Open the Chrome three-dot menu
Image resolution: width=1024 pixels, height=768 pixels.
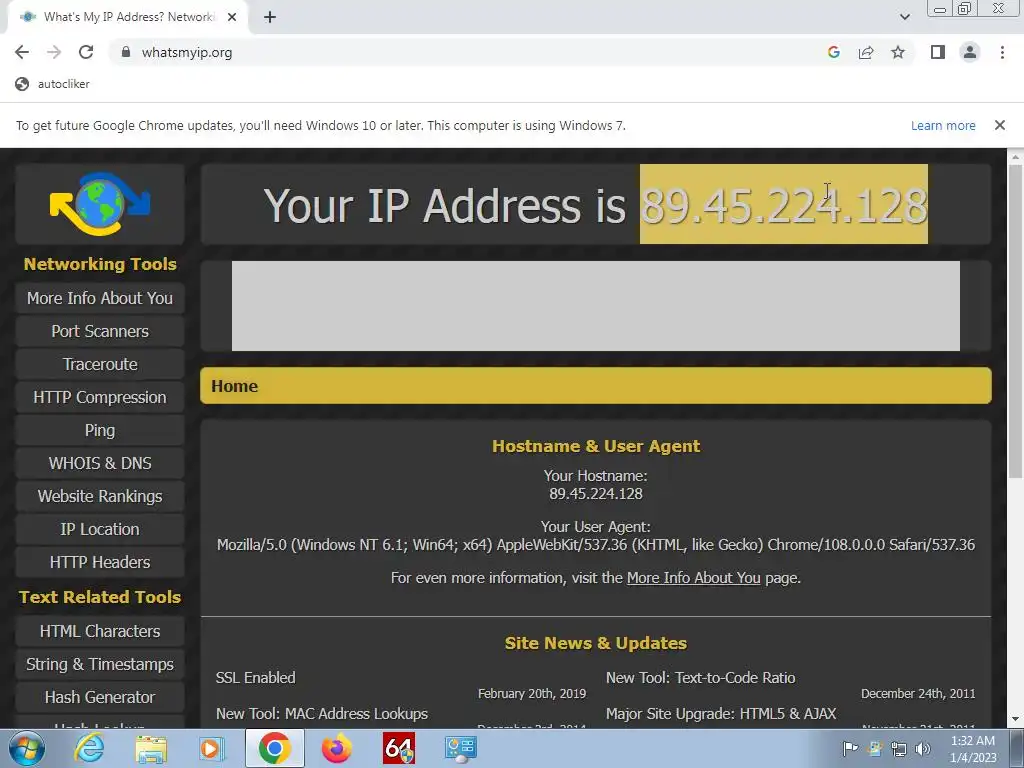tap(1002, 52)
